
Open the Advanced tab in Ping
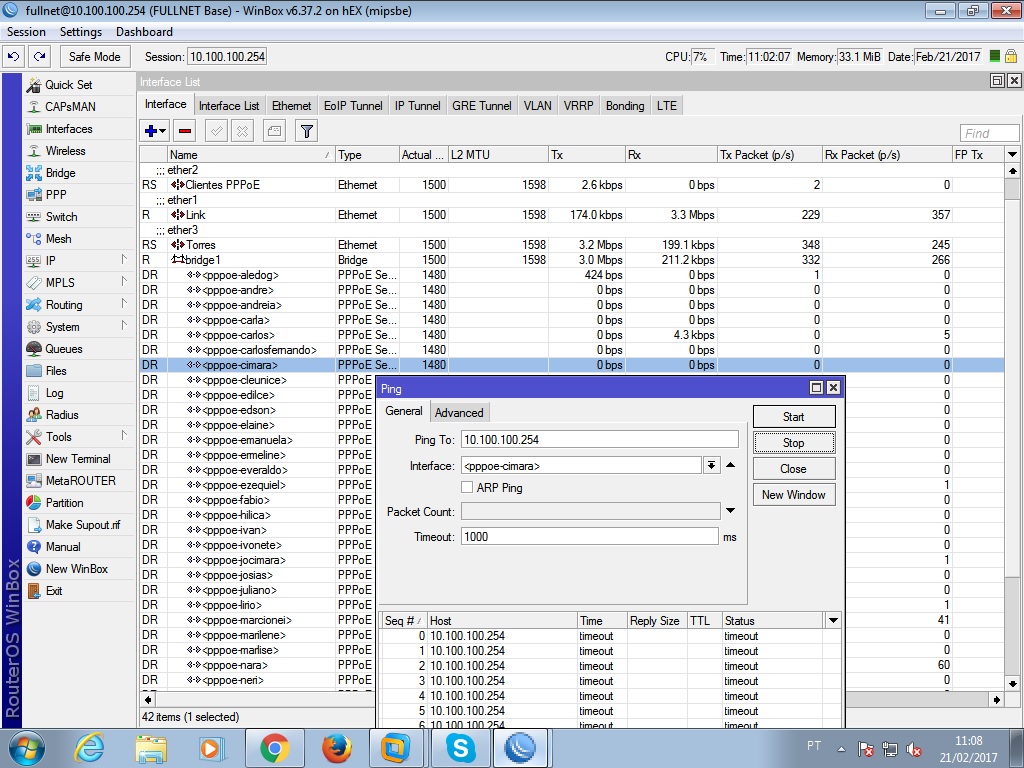(459, 412)
